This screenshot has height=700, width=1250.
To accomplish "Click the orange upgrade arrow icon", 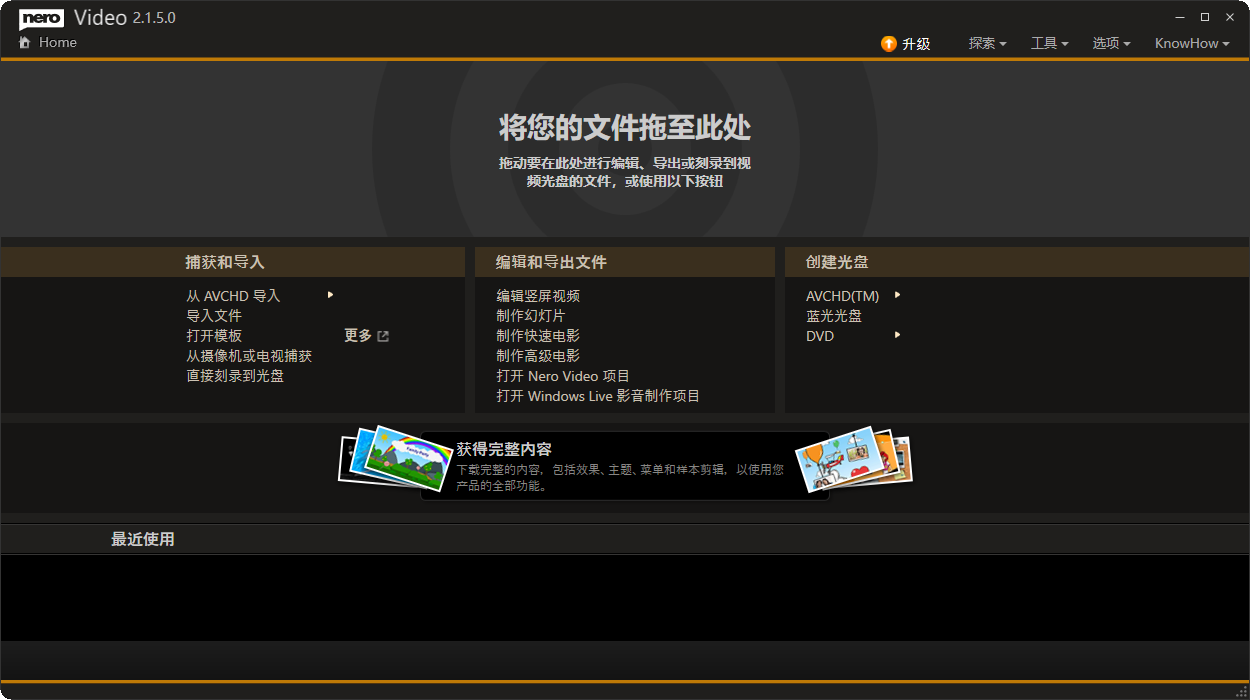I will [x=888, y=43].
